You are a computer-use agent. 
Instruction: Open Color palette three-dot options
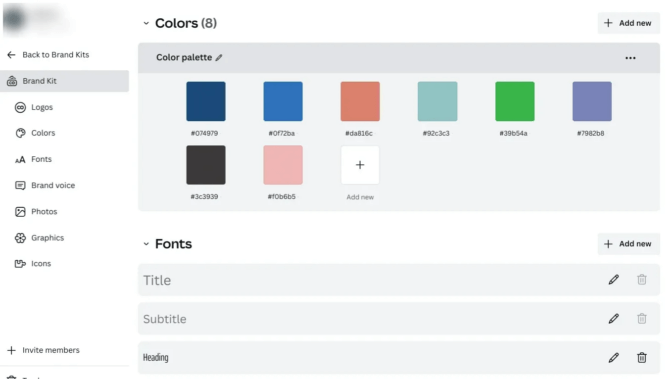(x=630, y=58)
